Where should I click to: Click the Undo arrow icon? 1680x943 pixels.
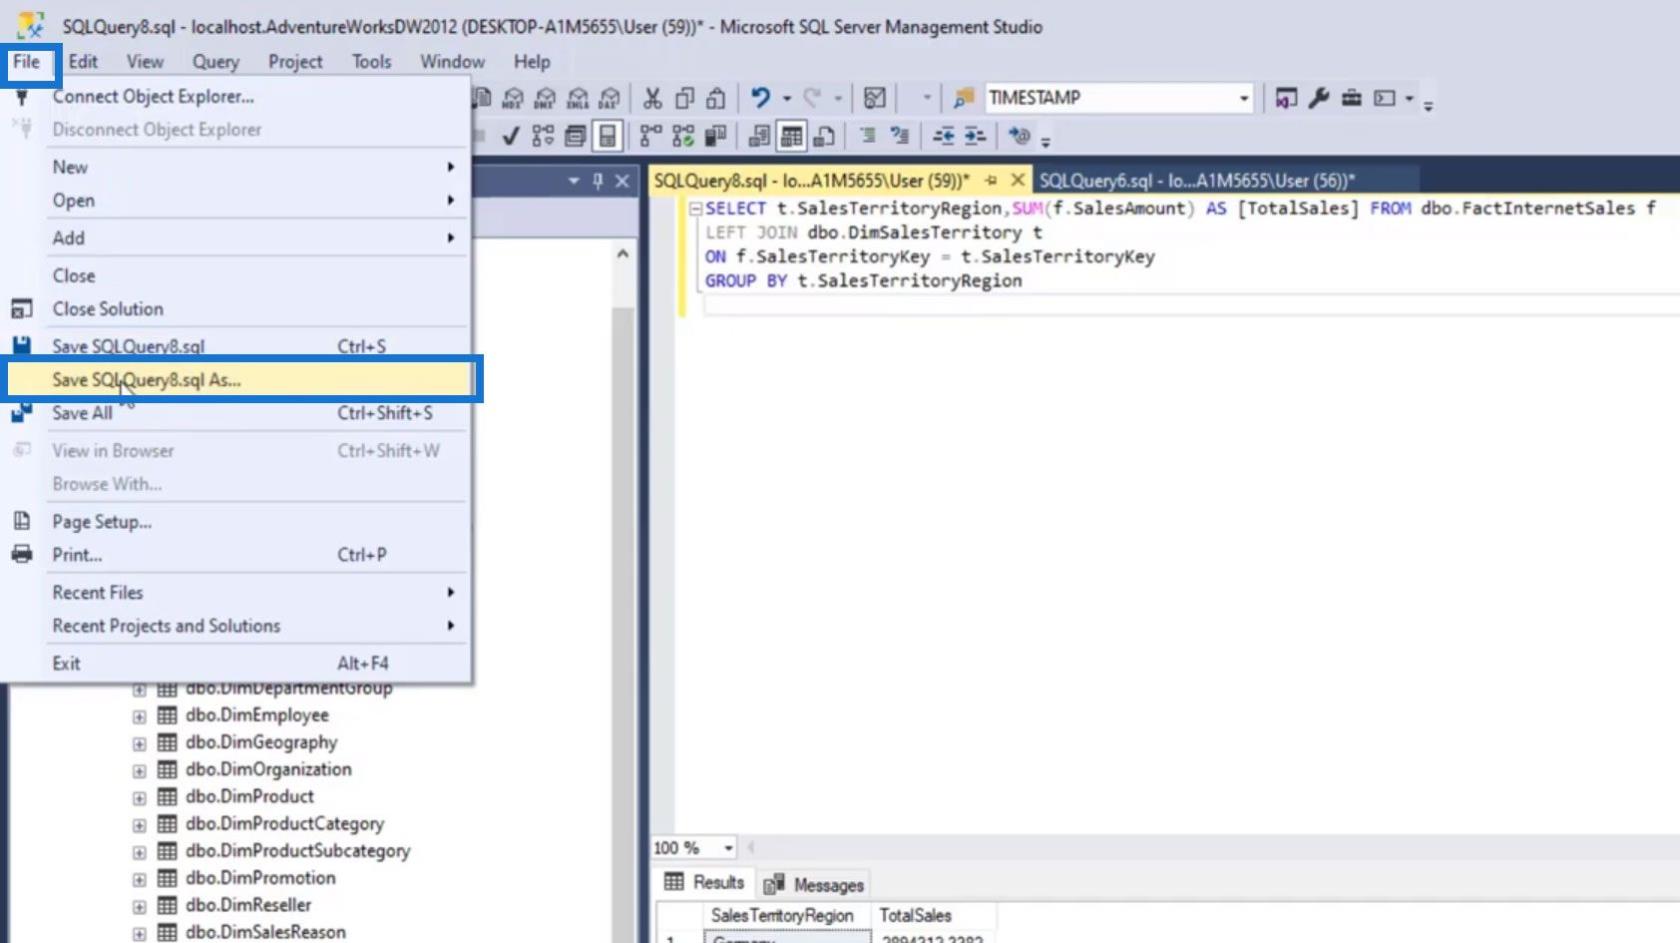pyautogui.click(x=761, y=98)
